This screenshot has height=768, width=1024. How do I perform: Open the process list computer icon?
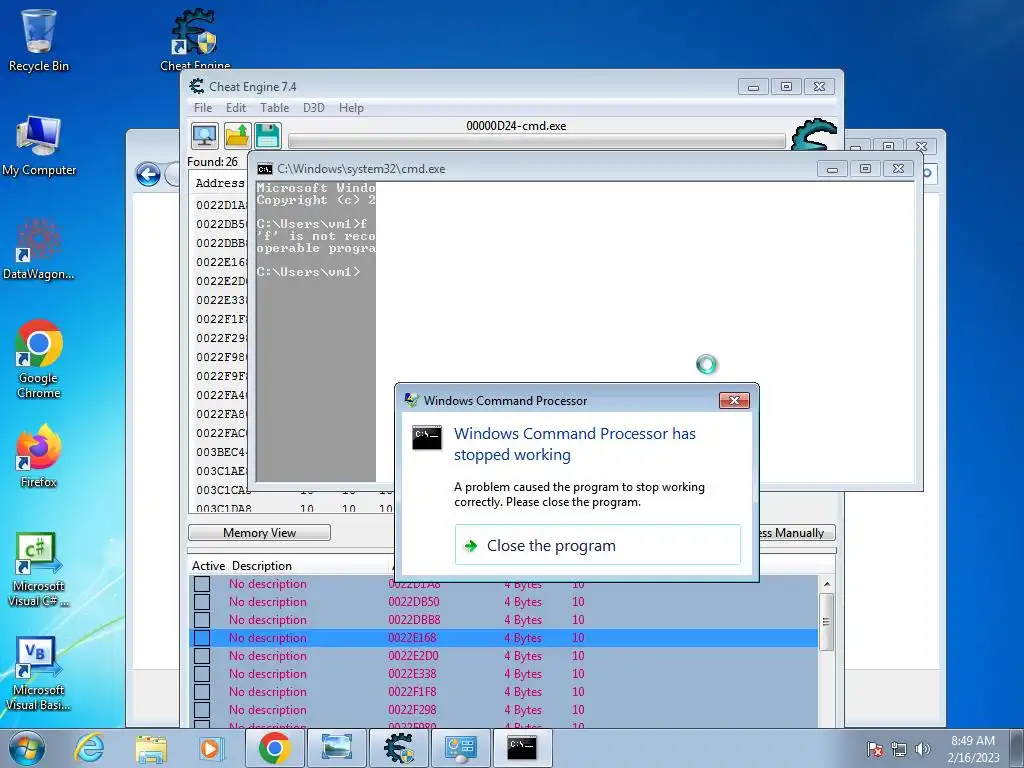point(204,136)
